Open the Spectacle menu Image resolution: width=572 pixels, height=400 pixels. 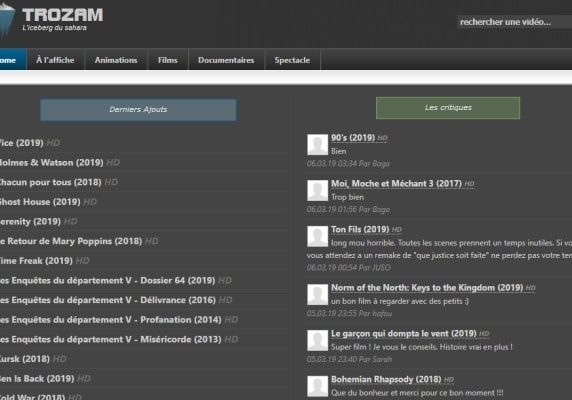click(292, 60)
